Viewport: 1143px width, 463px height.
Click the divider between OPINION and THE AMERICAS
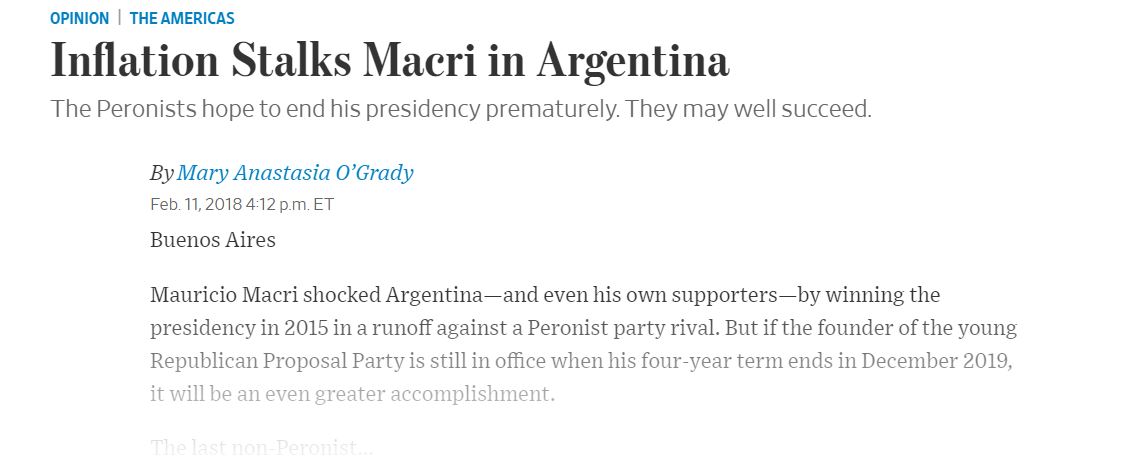click(119, 18)
